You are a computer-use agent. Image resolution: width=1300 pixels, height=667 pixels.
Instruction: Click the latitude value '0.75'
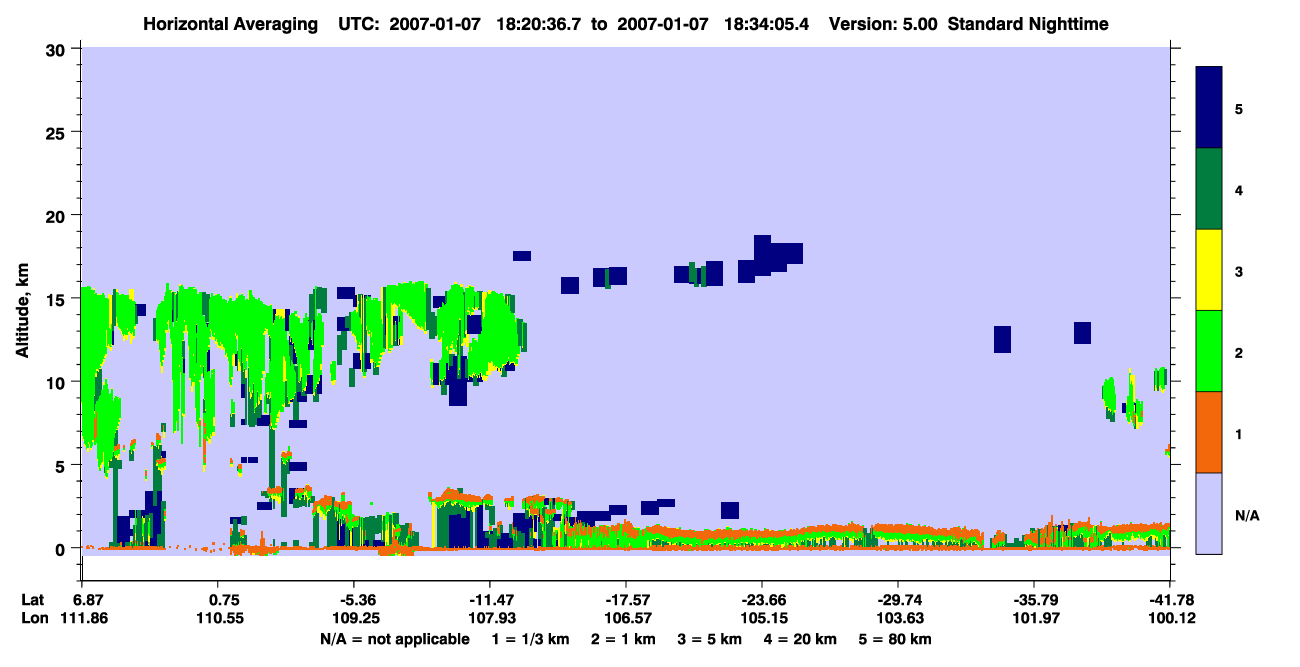coord(224,600)
